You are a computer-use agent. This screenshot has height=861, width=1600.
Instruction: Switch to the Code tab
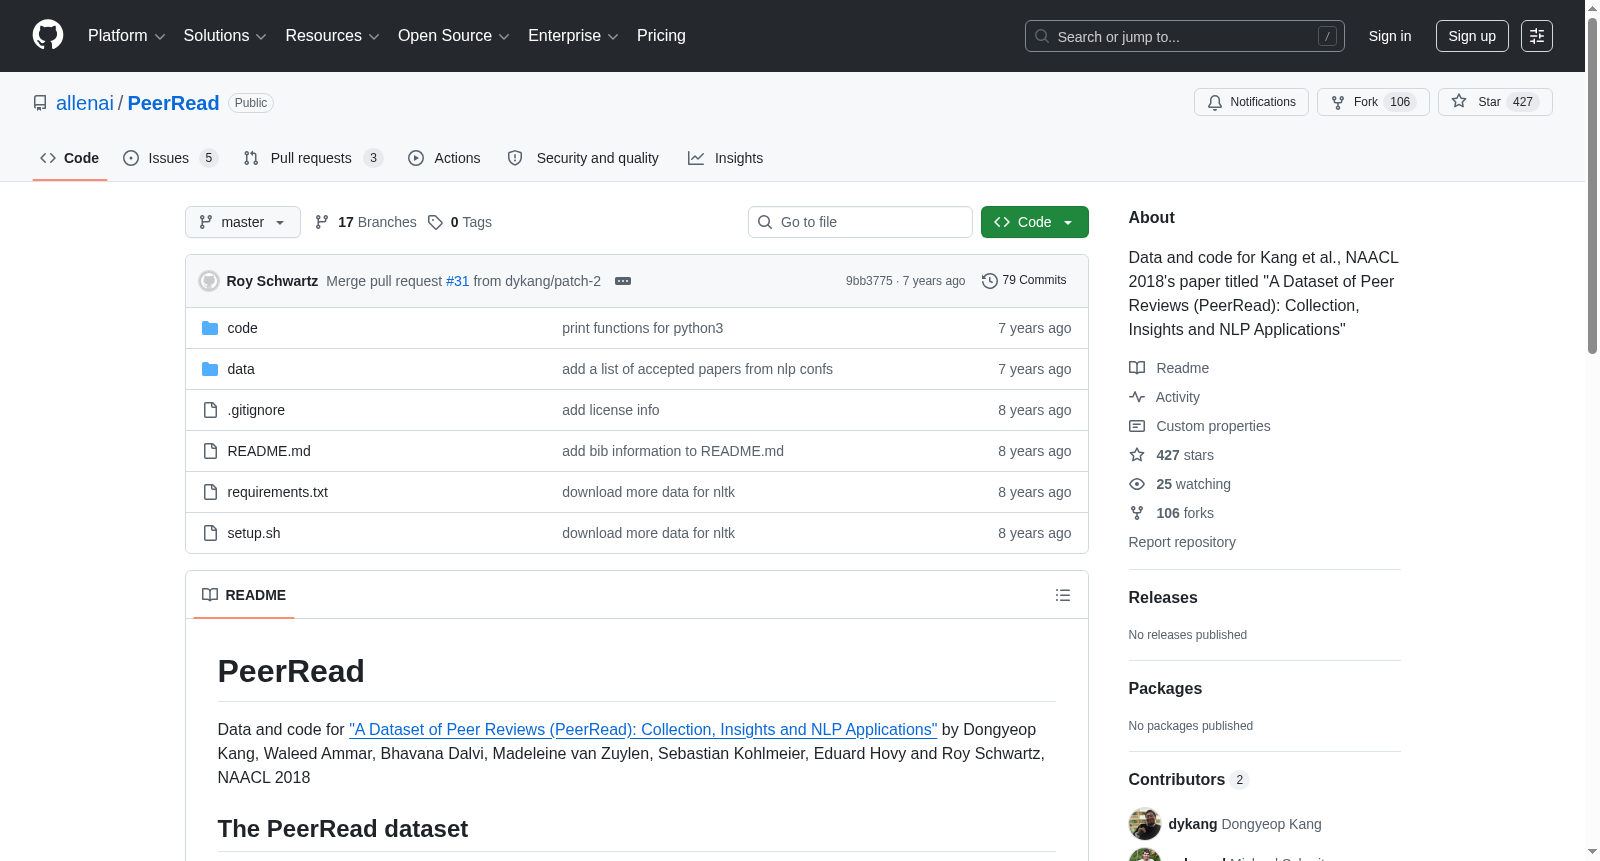(x=70, y=158)
